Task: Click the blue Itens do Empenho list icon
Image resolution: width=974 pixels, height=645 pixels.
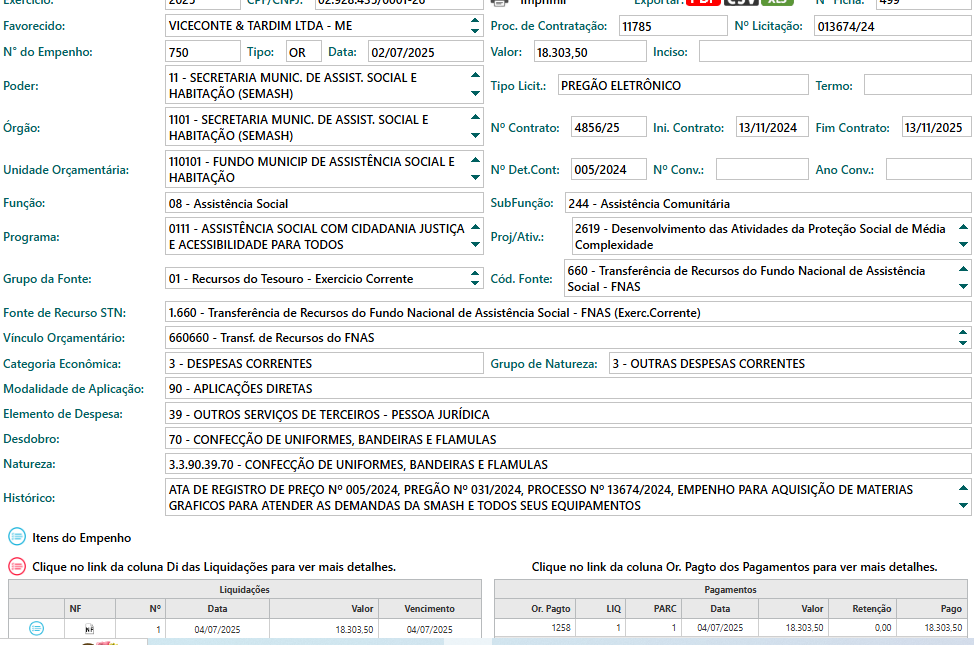Action: [x=17, y=538]
